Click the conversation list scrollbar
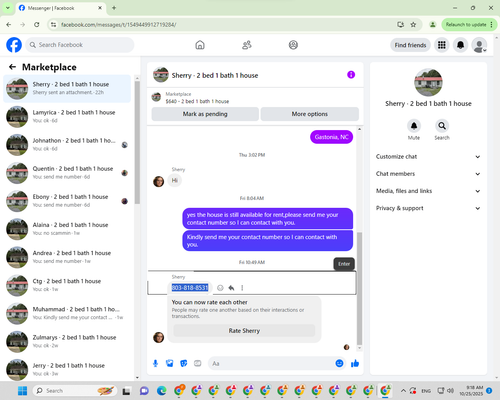Image resolution: width=500 pixels, height=400 pixels. pyautogui.click(x=137, y=142)
